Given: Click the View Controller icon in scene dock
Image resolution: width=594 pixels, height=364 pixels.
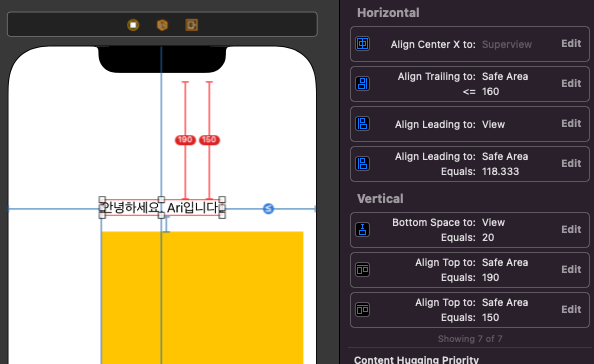Looking at the screenshot, I should click(133, 25).
